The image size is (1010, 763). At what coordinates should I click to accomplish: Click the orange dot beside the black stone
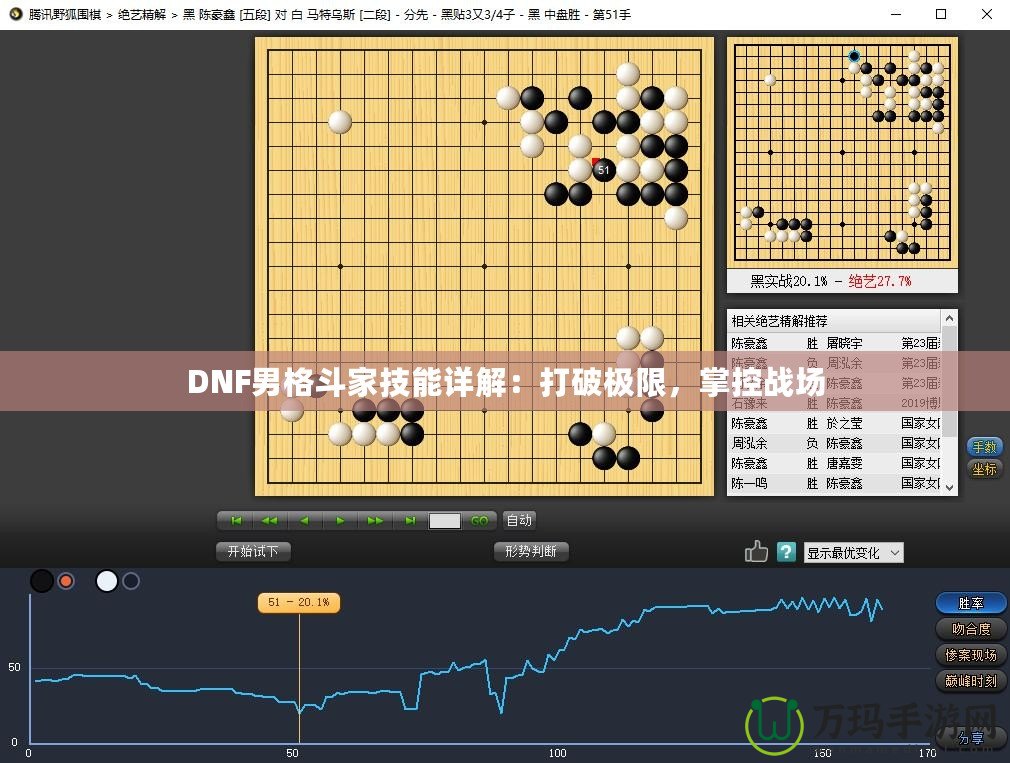(x=66, y=581)
